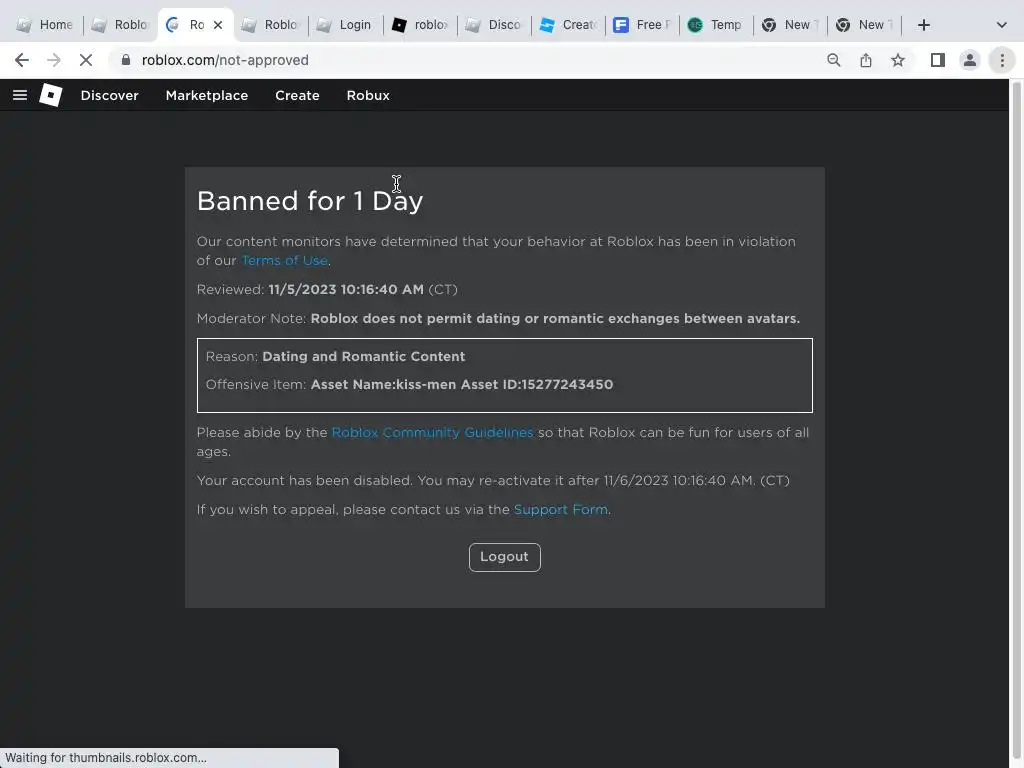Click the reviewed date '11/5/2023 10:16:40 AM'
This screenshot has height=768, width=1024.
coord(346,289)
